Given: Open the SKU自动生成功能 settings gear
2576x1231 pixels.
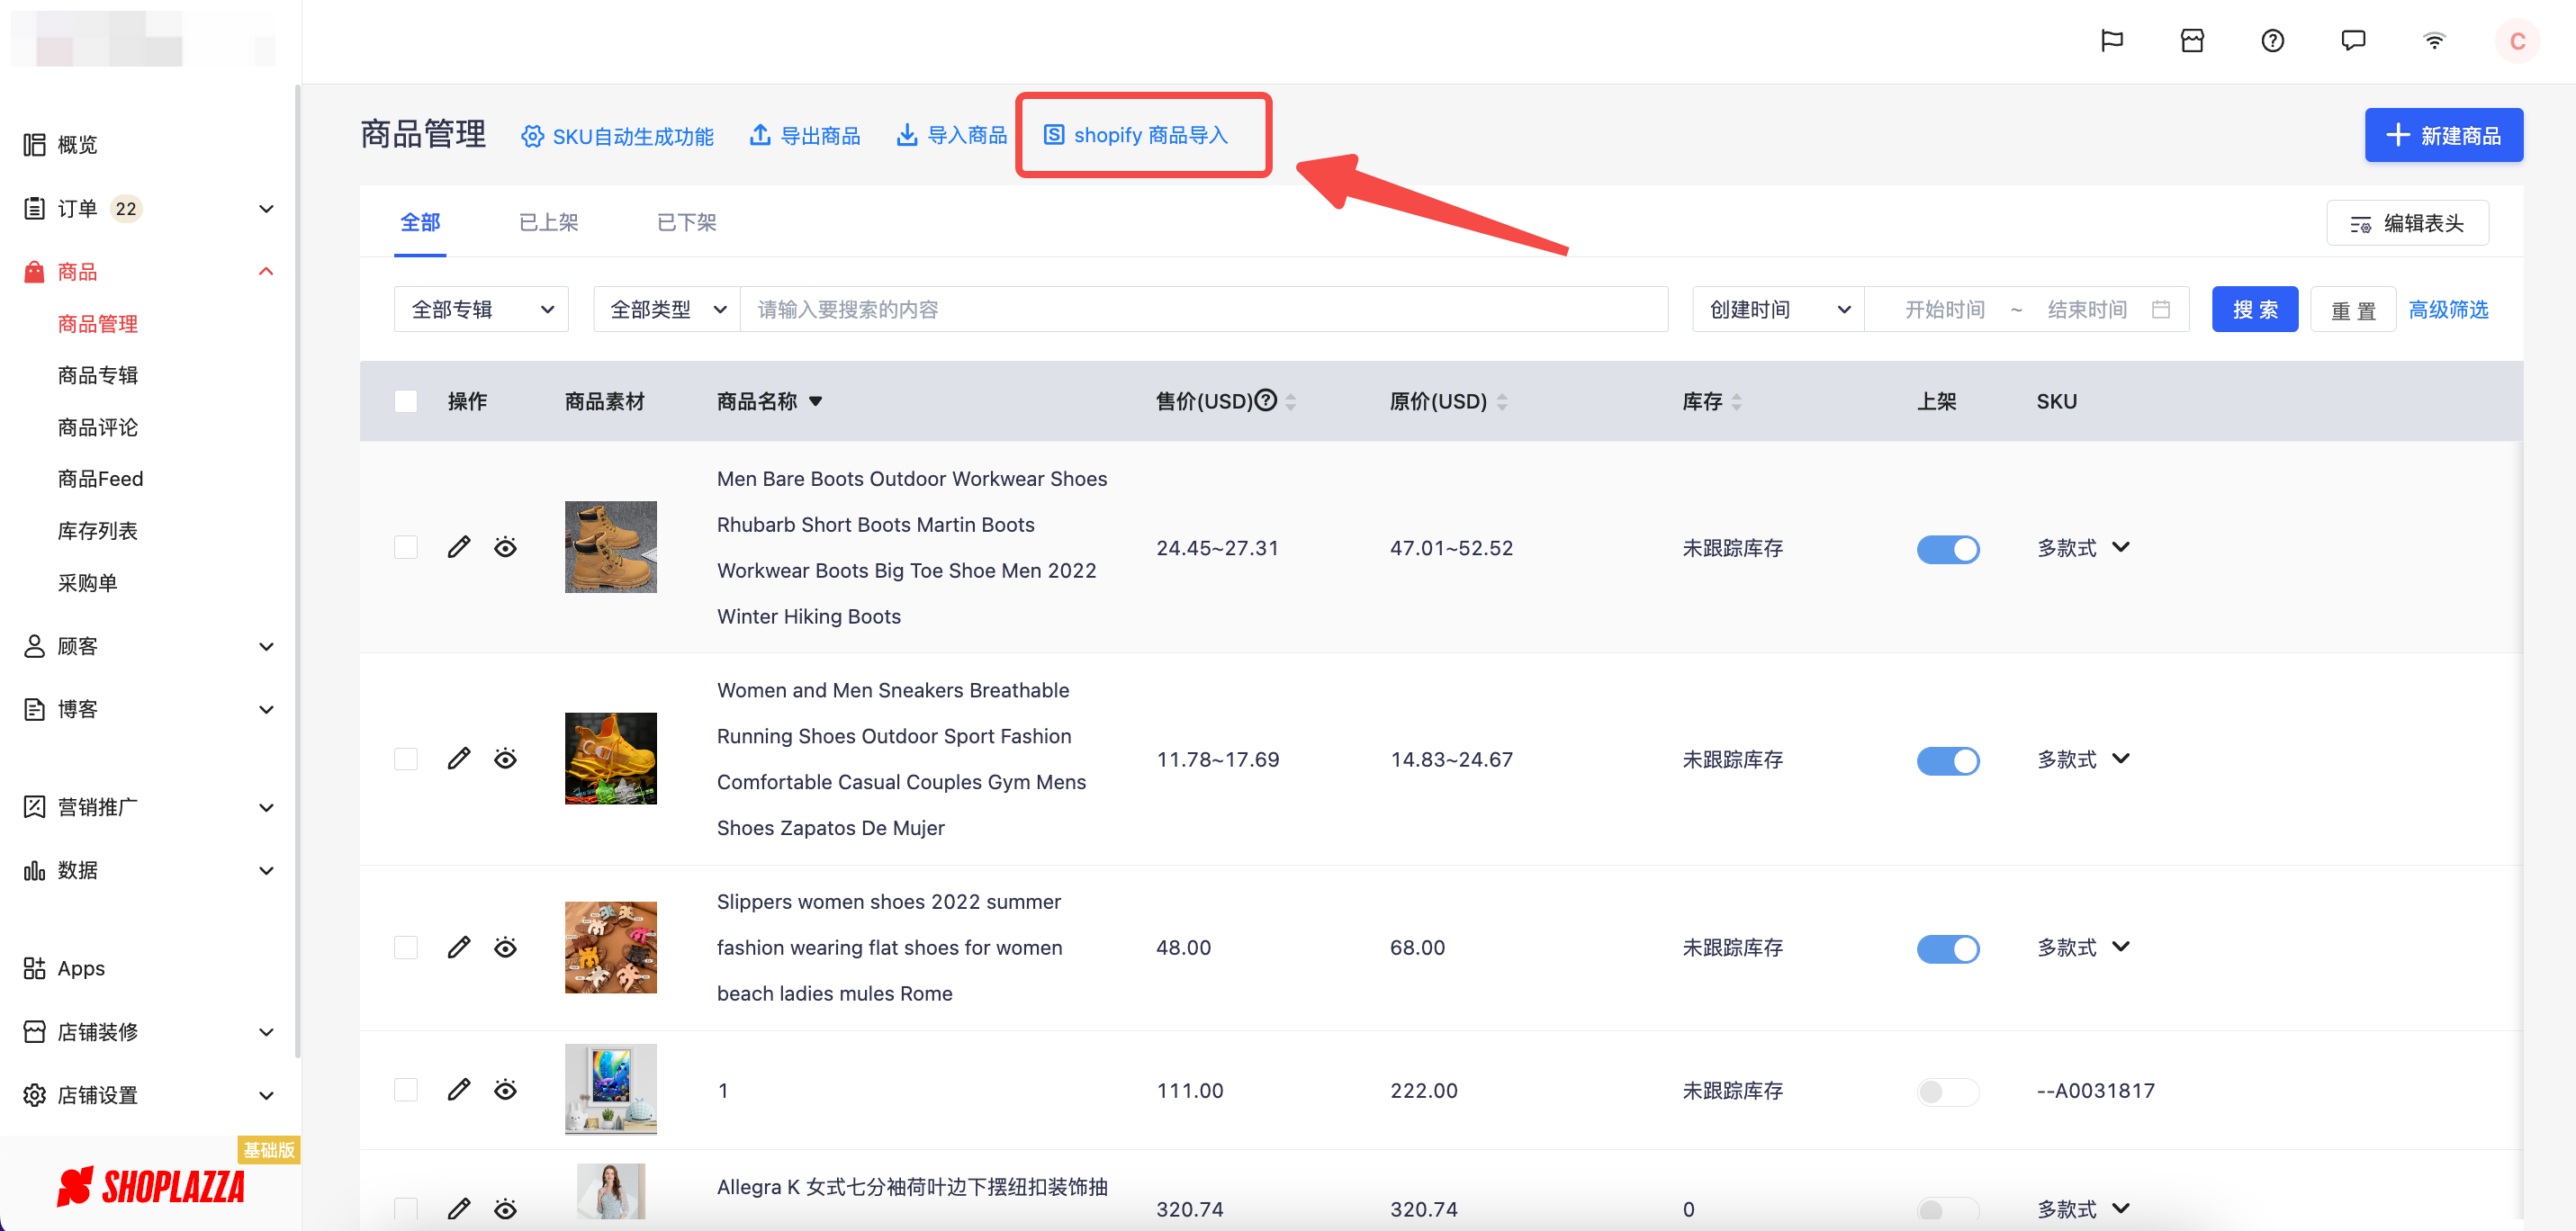Looking at the screenshot, I should coord(533,135).
